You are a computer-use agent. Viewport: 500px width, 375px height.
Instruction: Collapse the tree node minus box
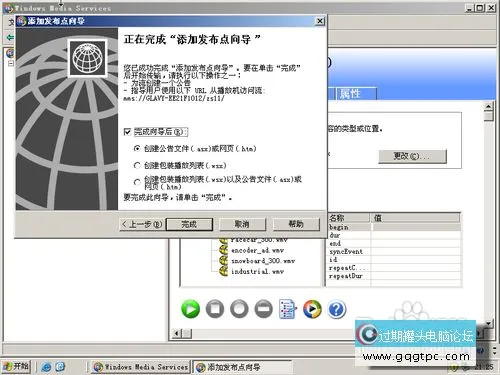(x=11, y=63)
